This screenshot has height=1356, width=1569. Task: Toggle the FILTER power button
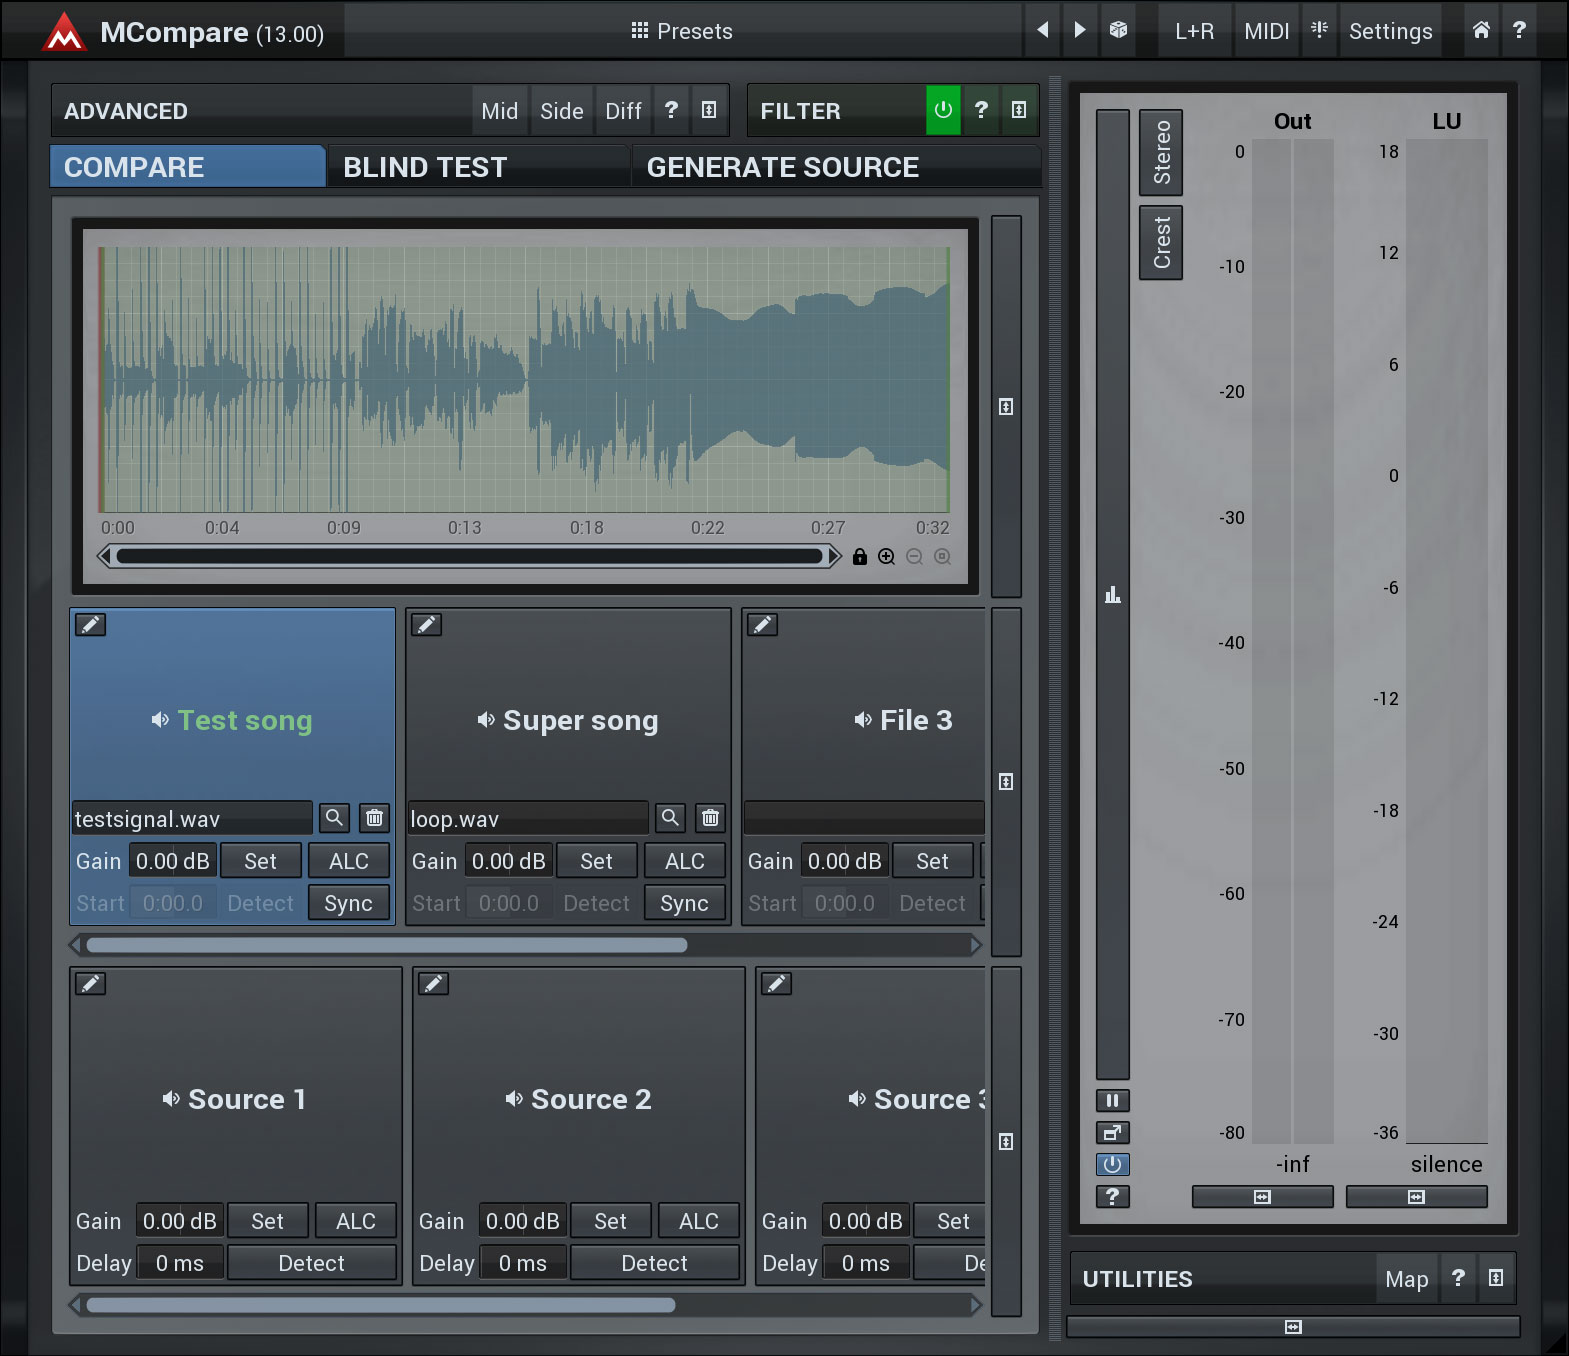[x=942, y=110]
